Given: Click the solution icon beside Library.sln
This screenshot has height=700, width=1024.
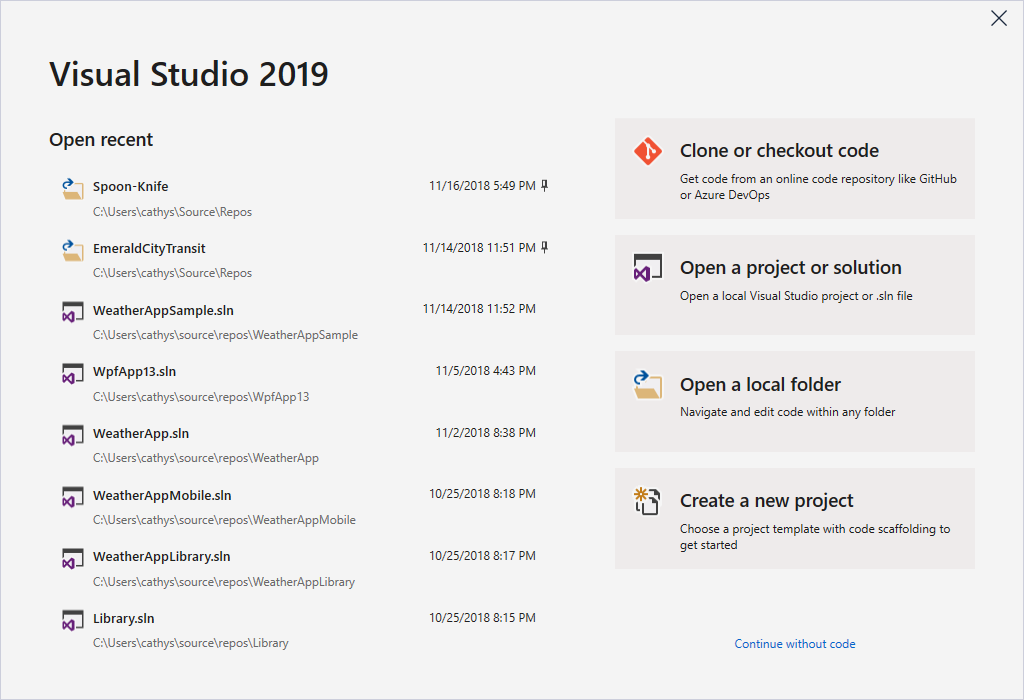Looking at the screenshot, I should tap(72, 620).
